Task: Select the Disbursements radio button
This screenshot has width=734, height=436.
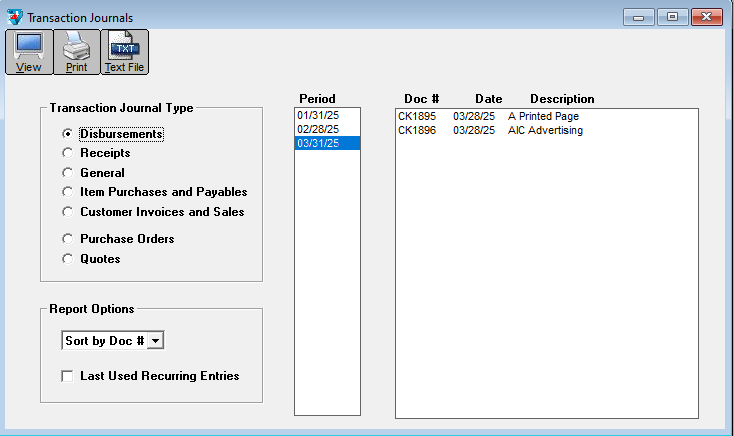Action: click(x=68, y=134)
